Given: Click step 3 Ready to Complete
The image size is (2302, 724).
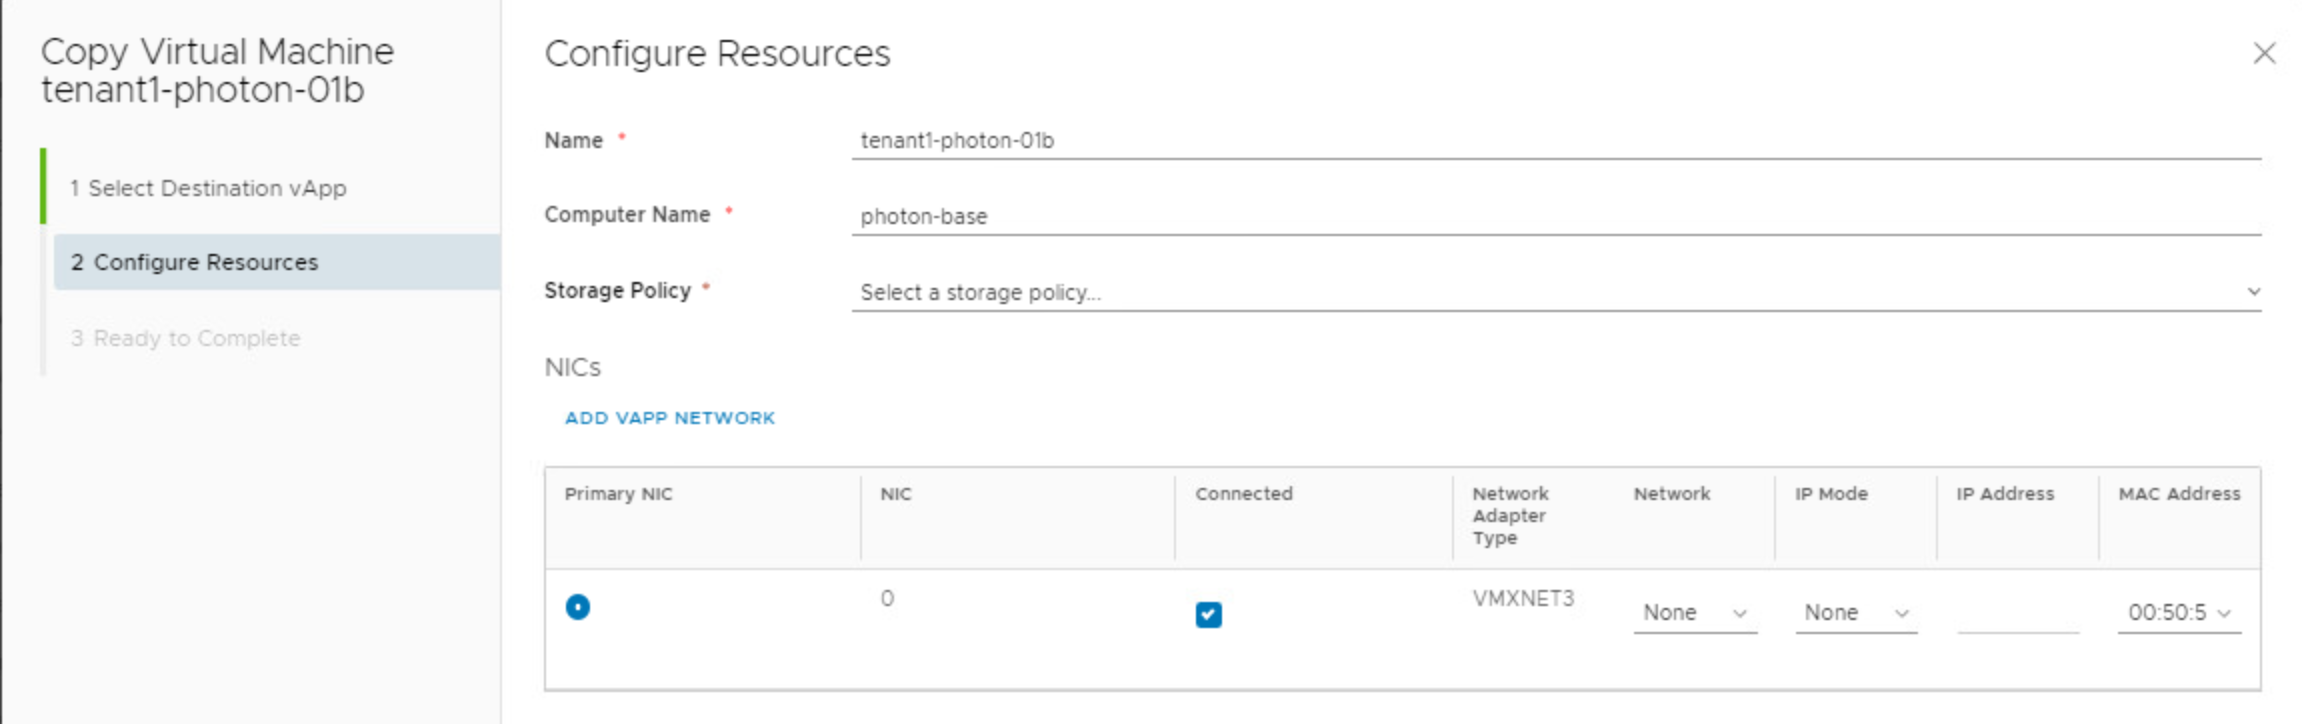Looking at the screenshot, I should pyautogui.click(x=186, y=338).
